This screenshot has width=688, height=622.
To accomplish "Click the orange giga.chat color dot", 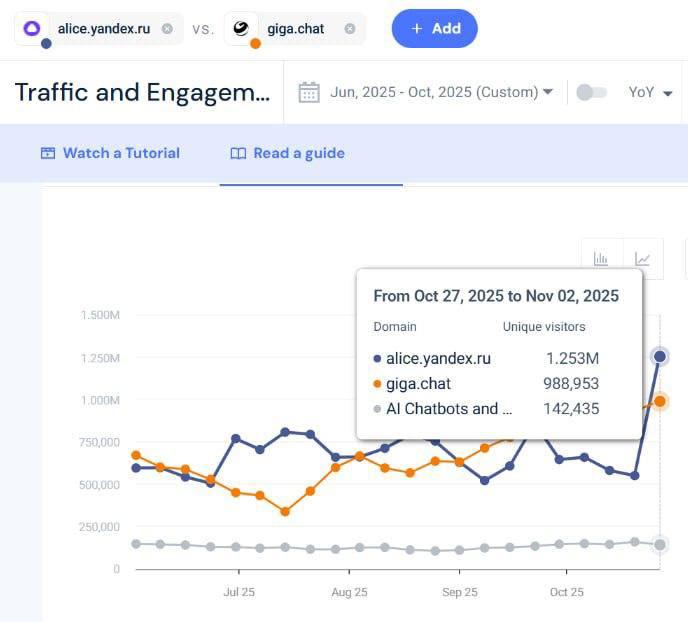I will (255, 43).
